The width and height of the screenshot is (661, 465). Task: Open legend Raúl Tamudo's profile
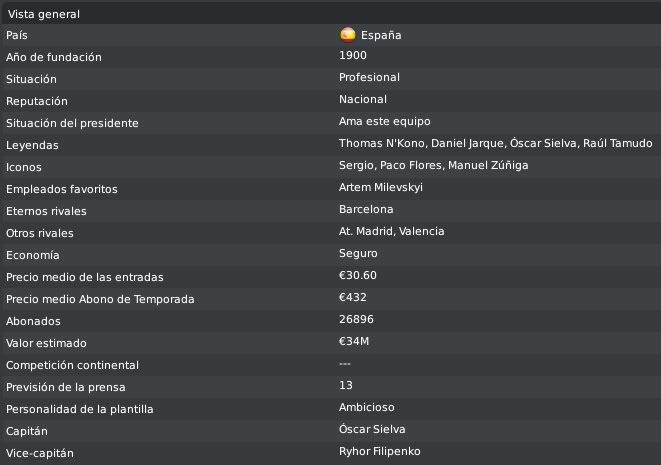click(618, 143)
